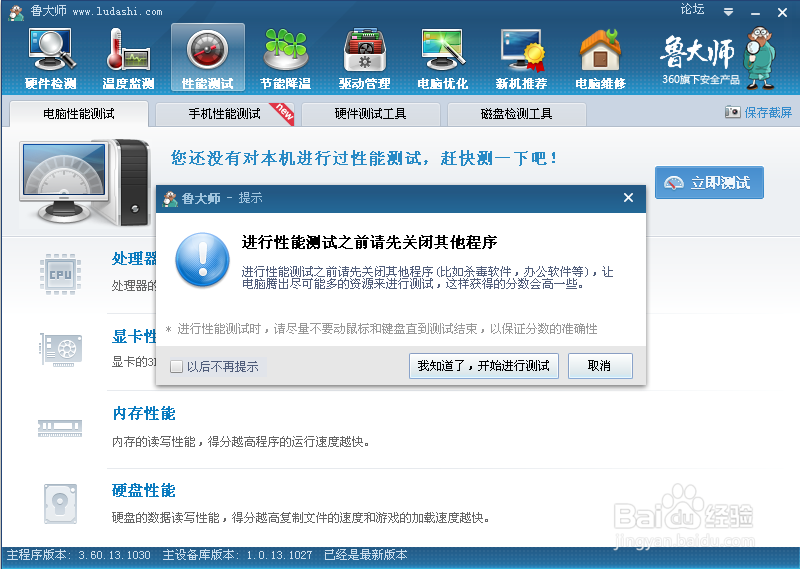Click www.ludashi.com title text

(117, 12)
